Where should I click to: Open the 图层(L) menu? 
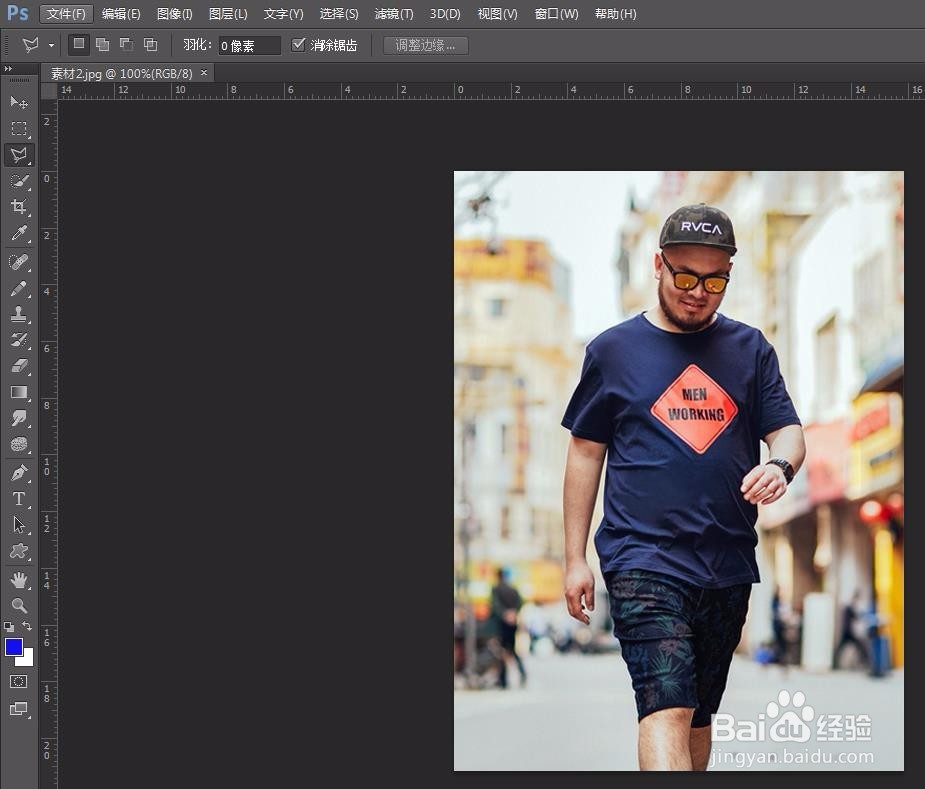point(228,14)
